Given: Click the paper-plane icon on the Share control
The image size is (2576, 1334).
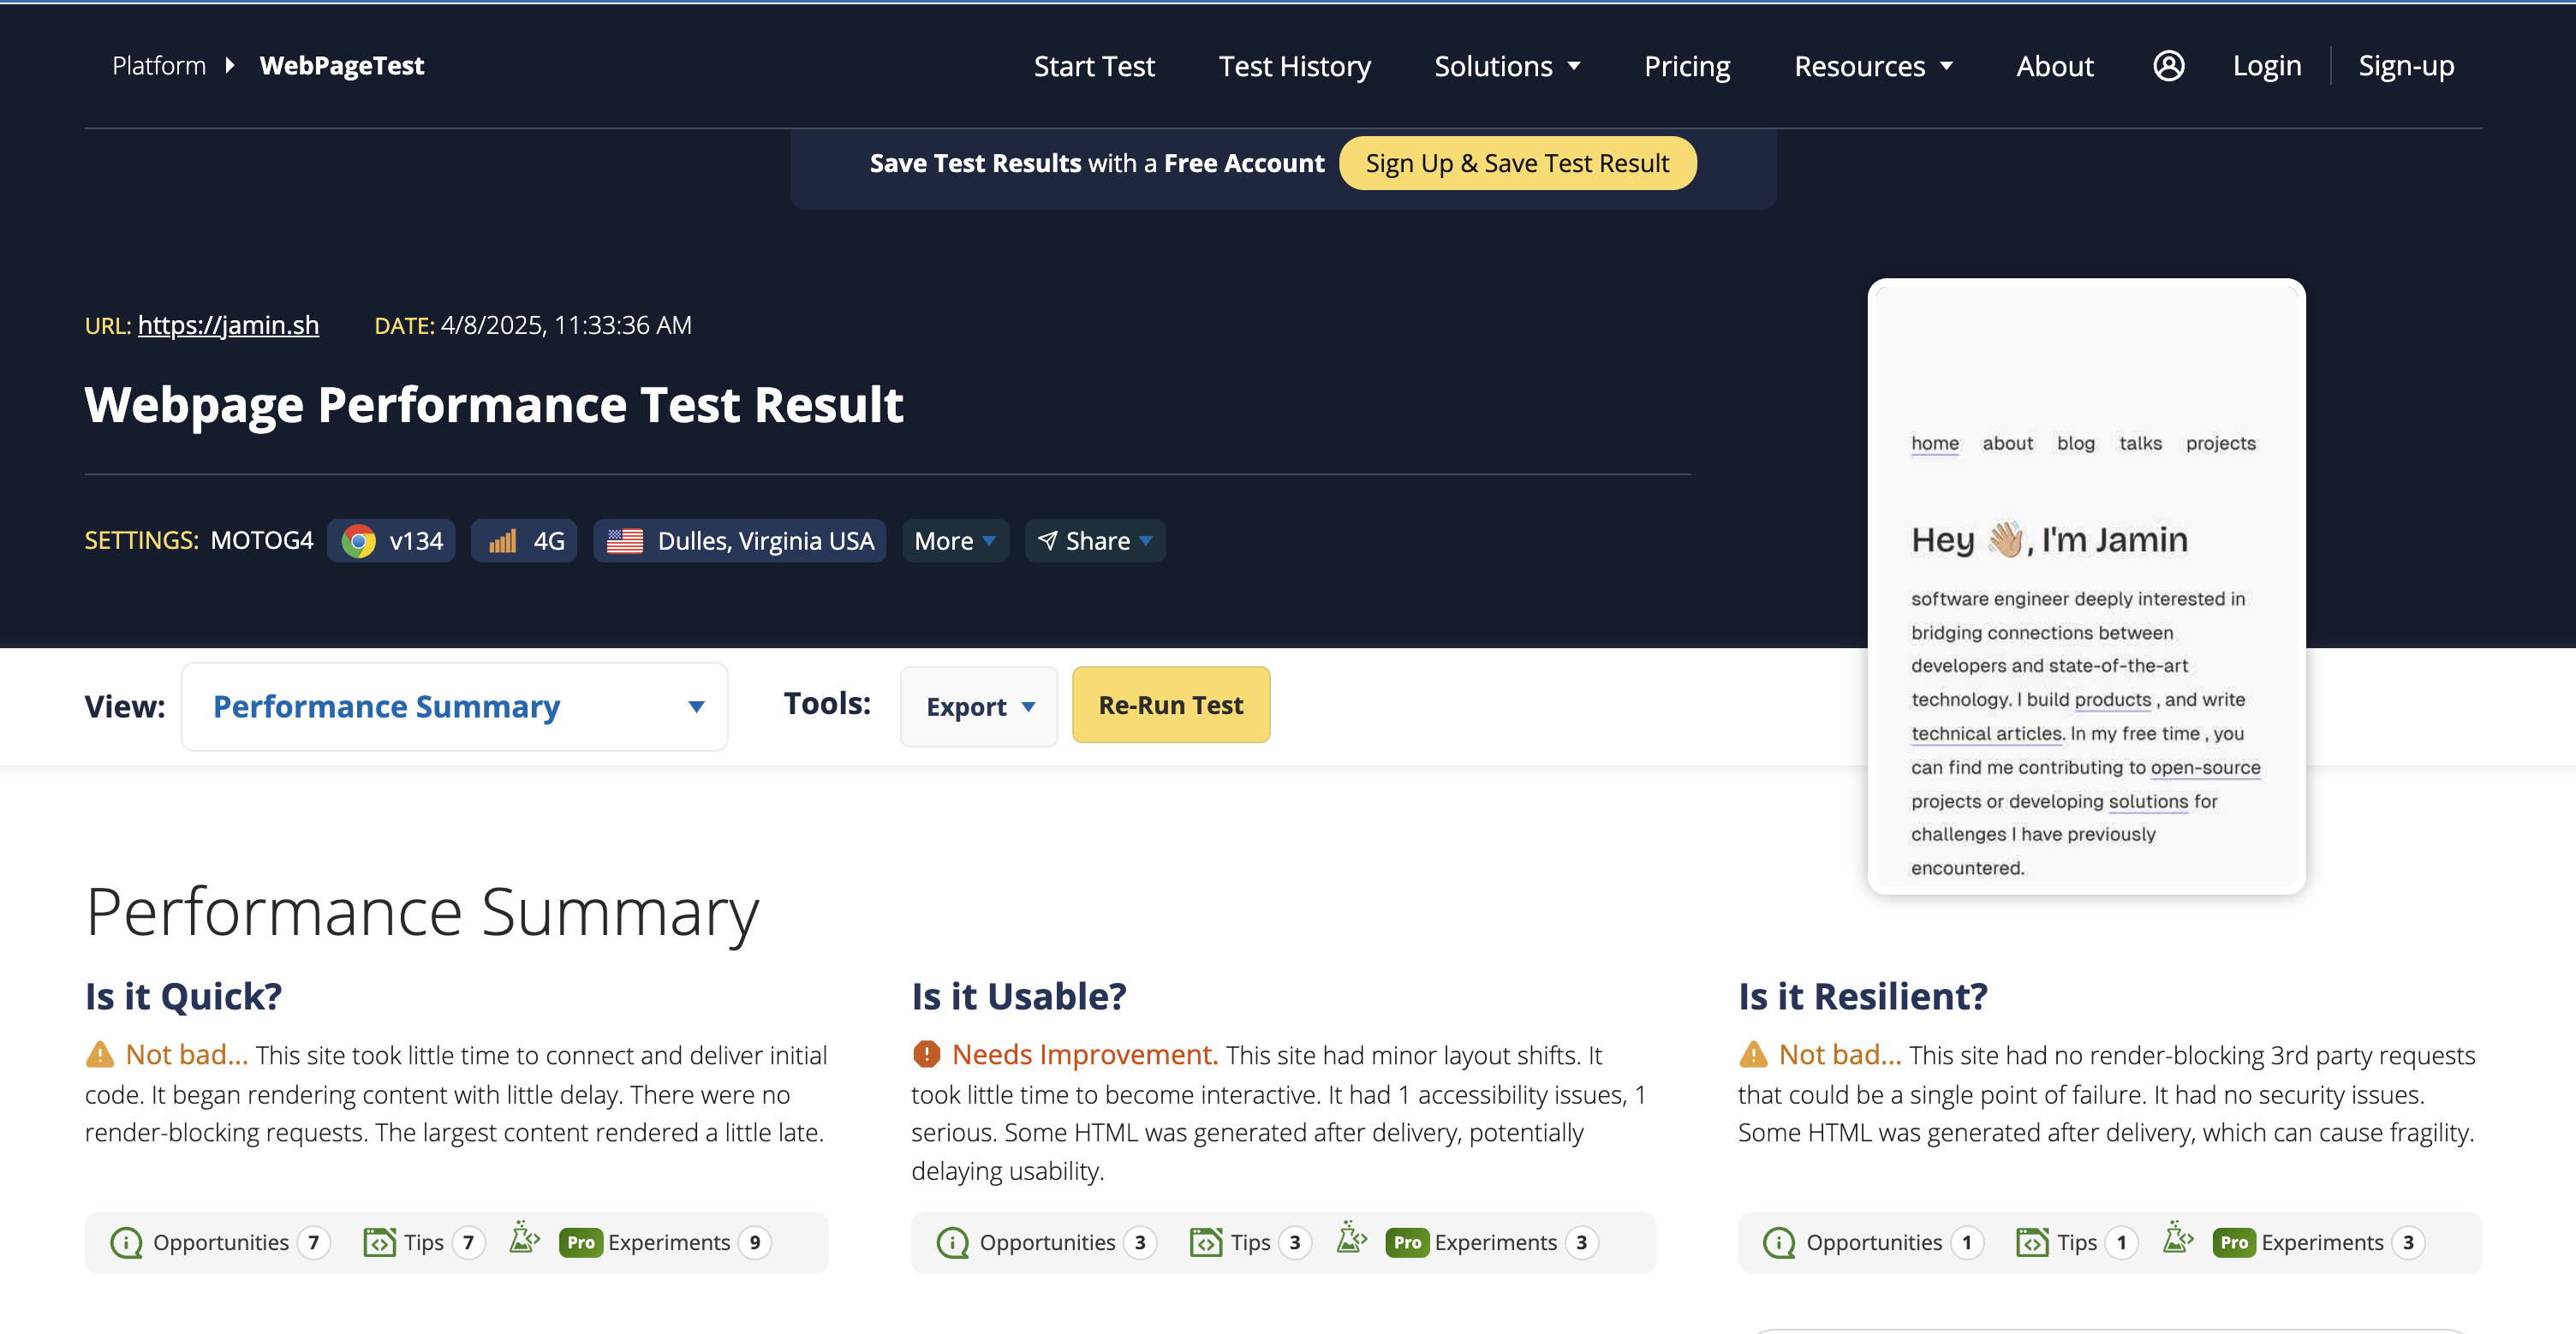Looking at the screenshot, I should [1047, 540].
